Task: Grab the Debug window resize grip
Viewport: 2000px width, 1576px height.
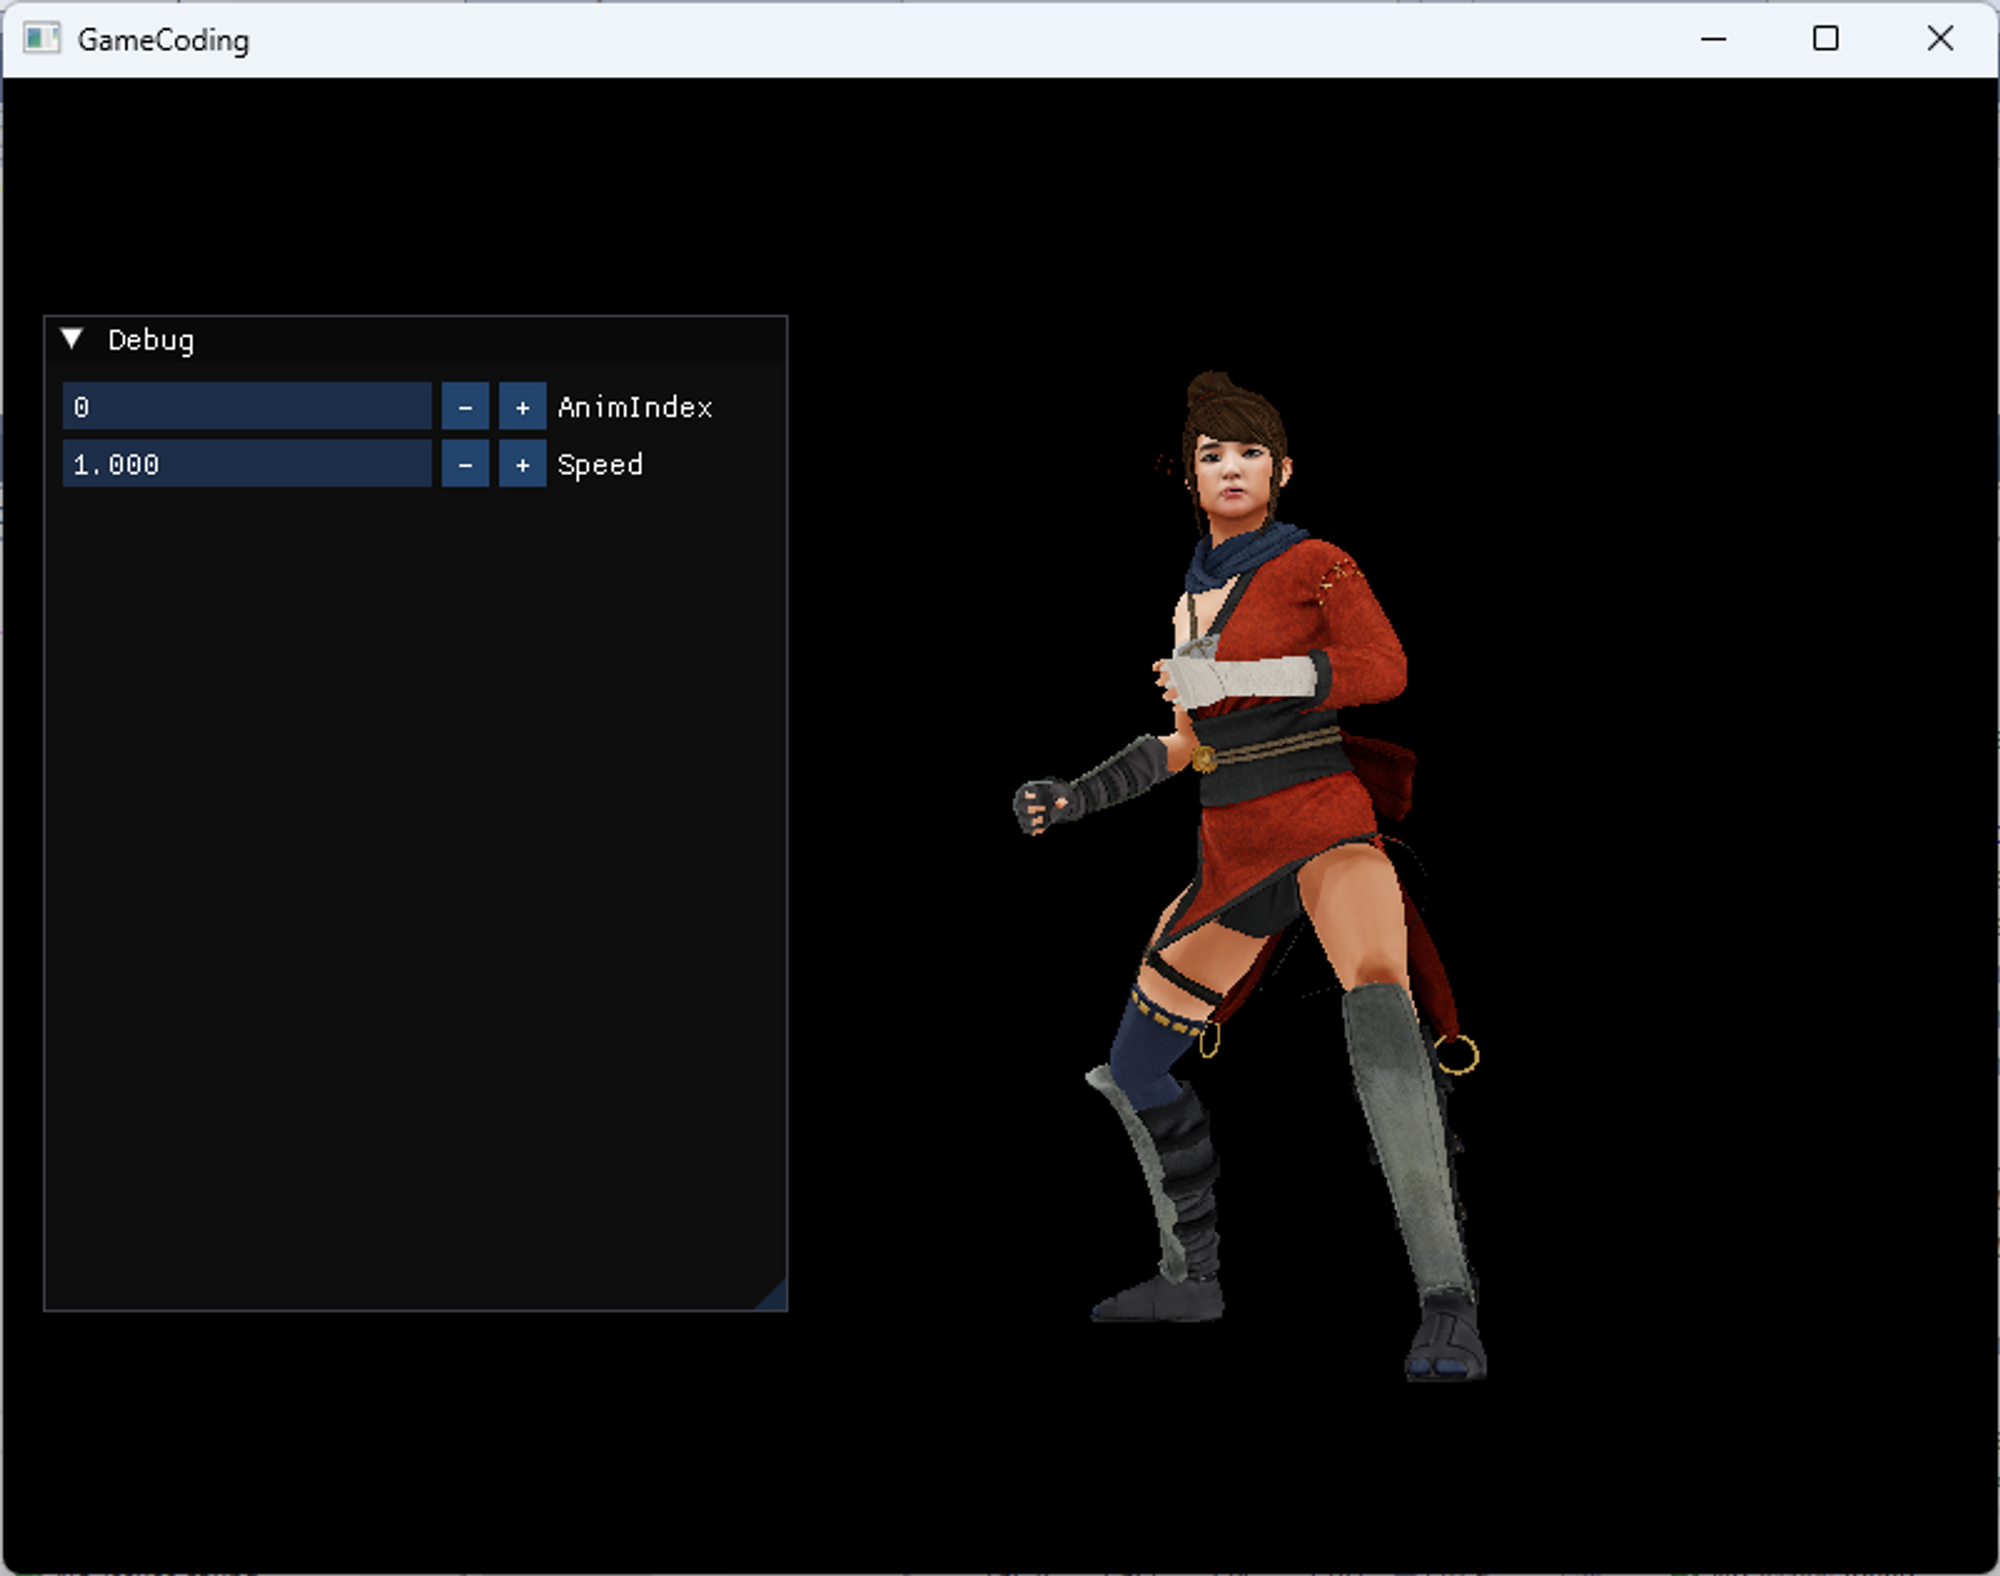Action: tap(776, 1298)
